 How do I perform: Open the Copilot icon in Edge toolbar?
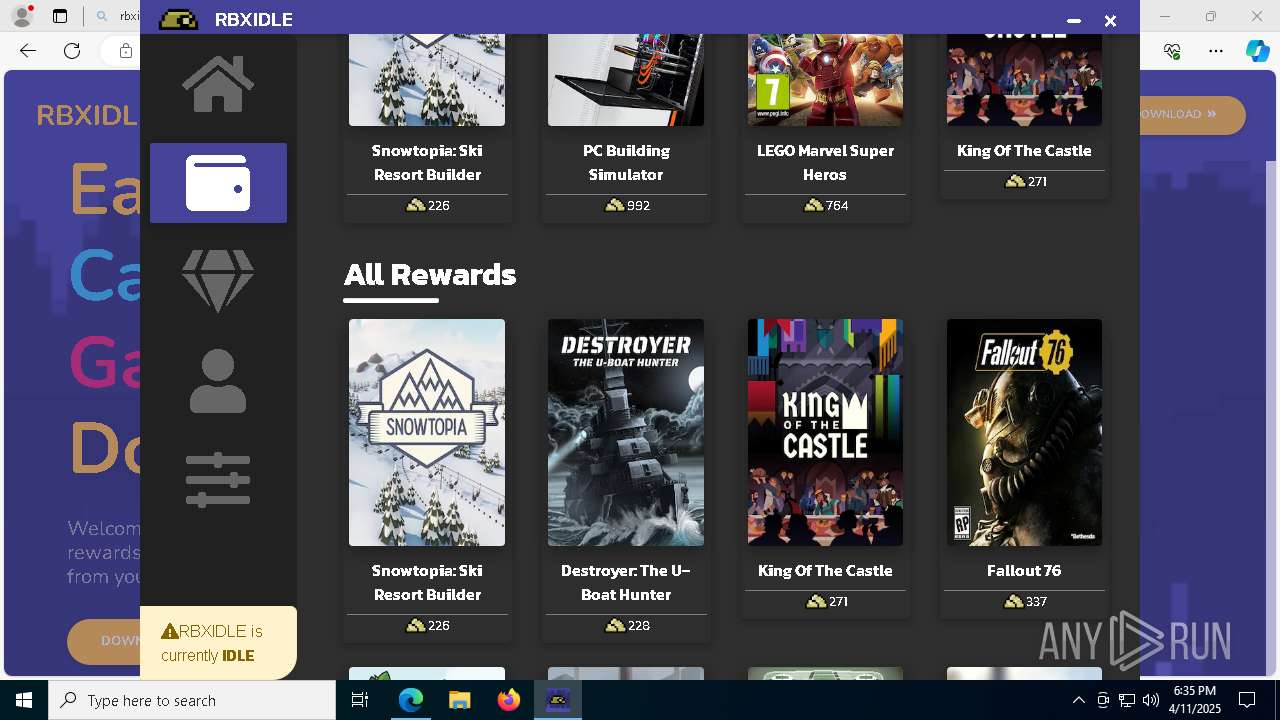[1257, 51]
